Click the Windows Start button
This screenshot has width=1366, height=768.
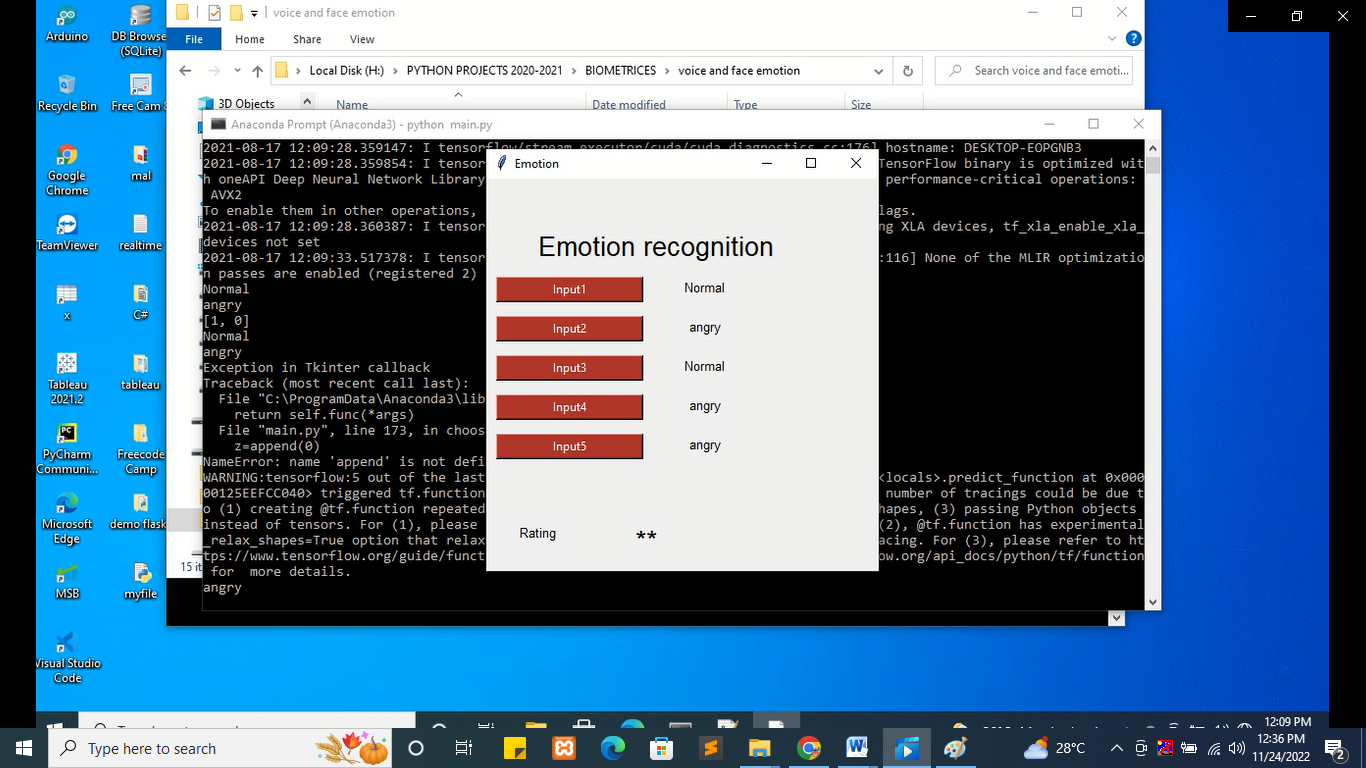click(24, 748)
